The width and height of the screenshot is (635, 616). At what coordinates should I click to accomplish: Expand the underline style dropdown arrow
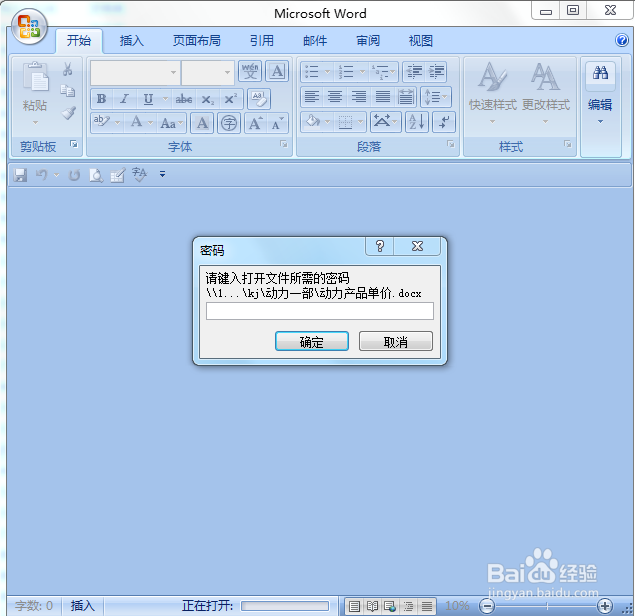click(165, 99)
